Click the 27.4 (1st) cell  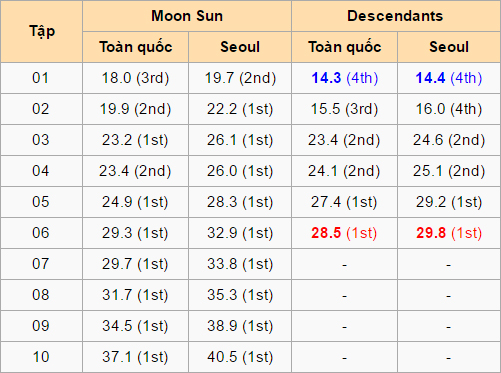point(344,202)
